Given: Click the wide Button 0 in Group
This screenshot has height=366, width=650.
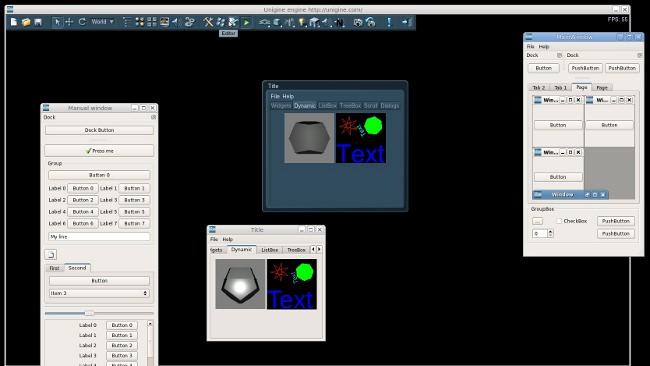Looking at the screenshot, I should point(99,175).
